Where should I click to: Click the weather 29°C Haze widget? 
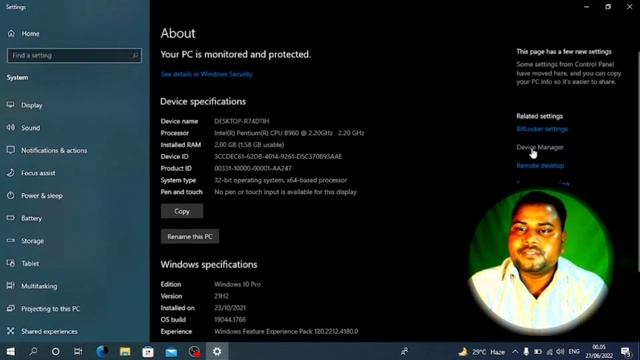[x=482, y=352]
